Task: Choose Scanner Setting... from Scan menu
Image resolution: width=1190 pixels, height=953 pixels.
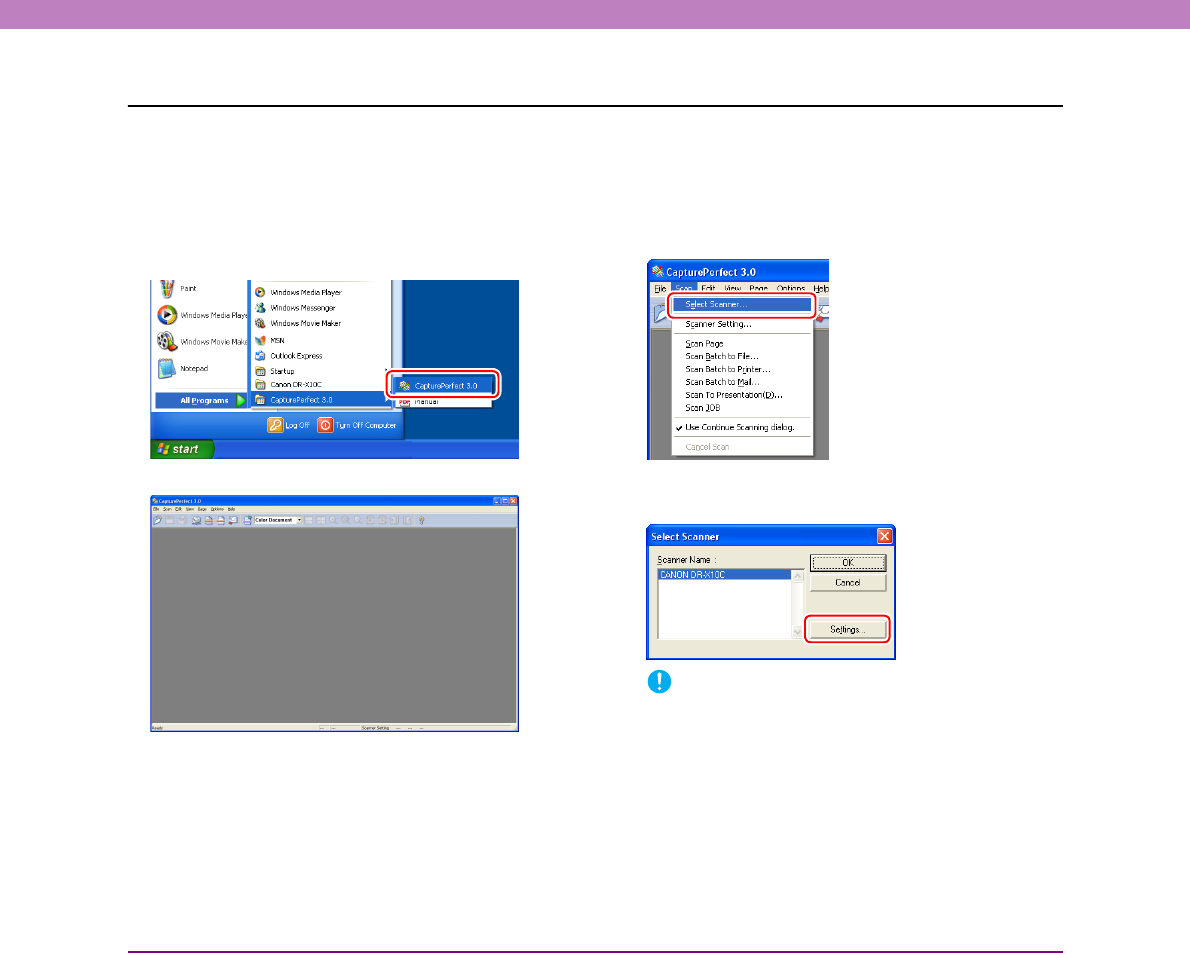Action: point(741,324)
